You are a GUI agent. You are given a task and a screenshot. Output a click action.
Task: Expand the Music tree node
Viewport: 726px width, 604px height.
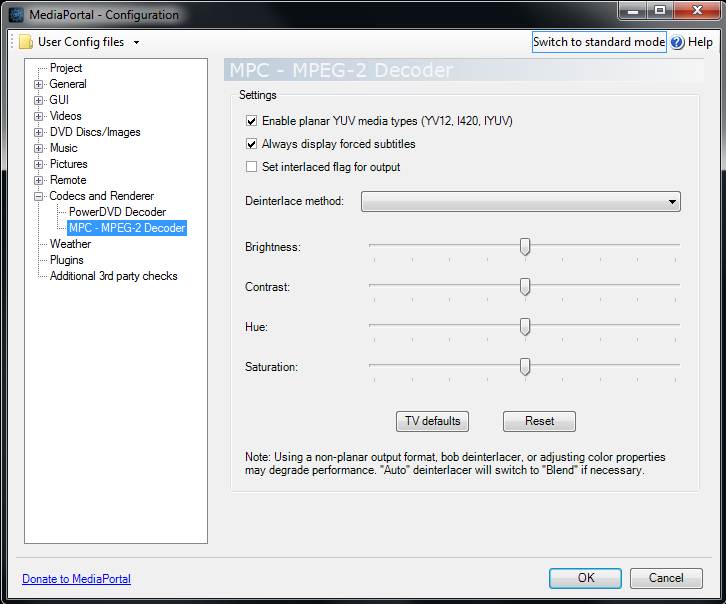click(38, 149)
